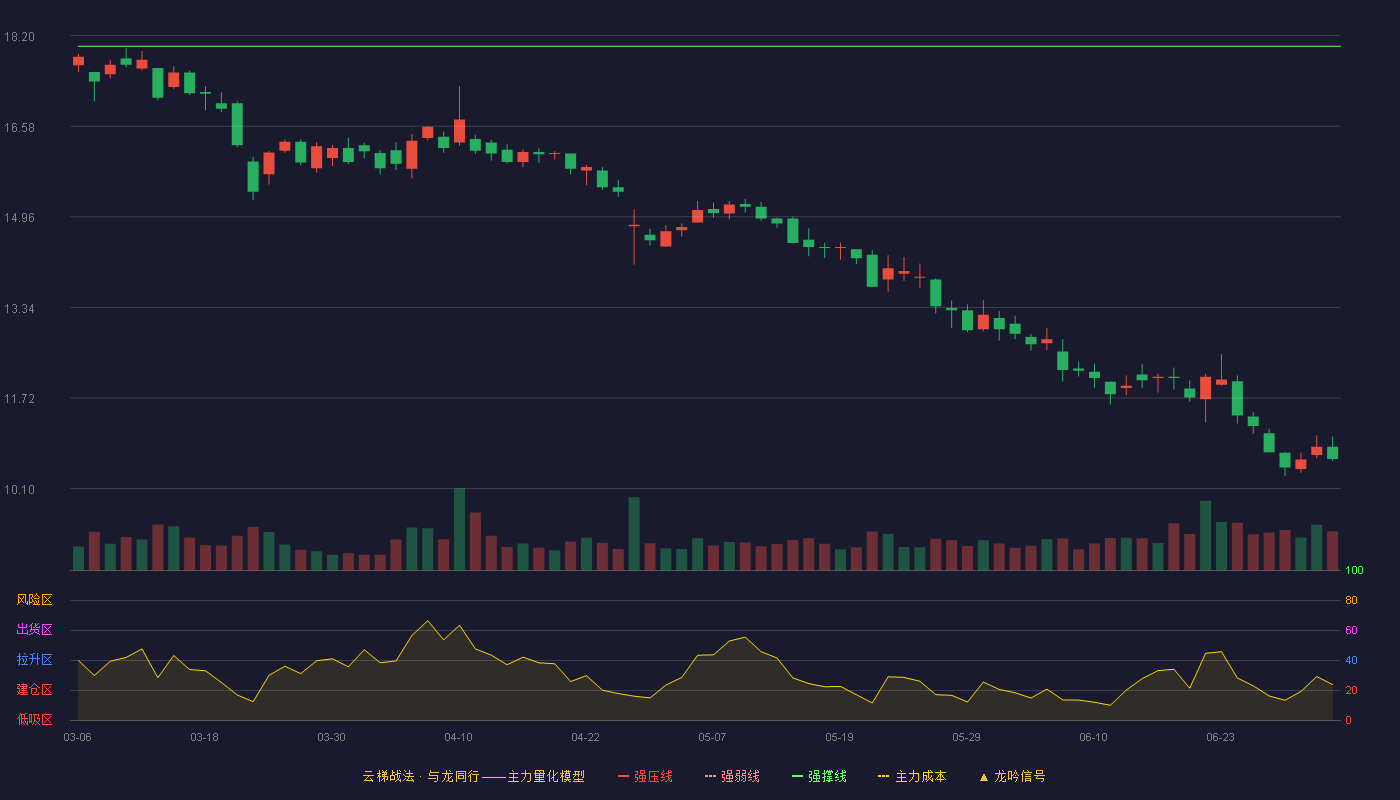1400x800 pixels.
Task: Click the 05-19 date axis label
Action: coord(840,737)
